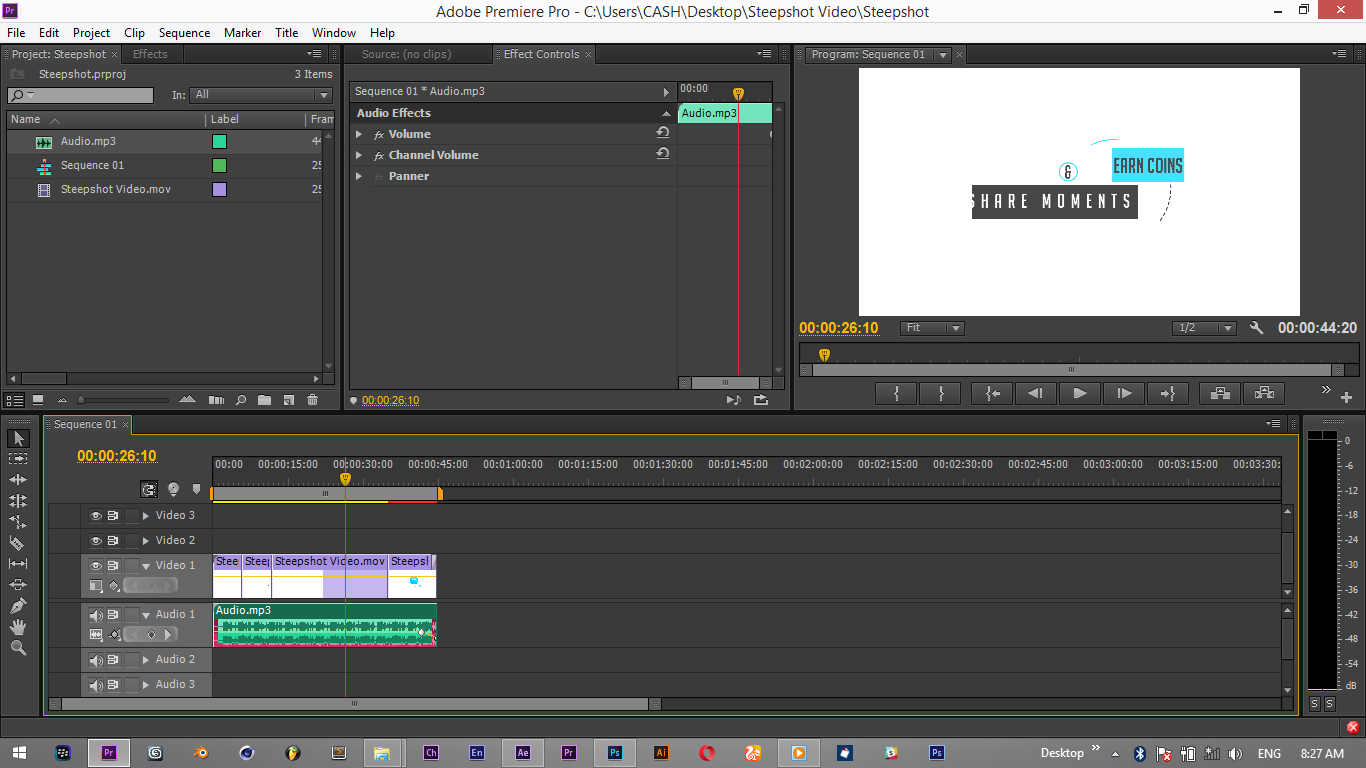
Task: Select the Rate Stretch tool
Action: pos(18,522)
